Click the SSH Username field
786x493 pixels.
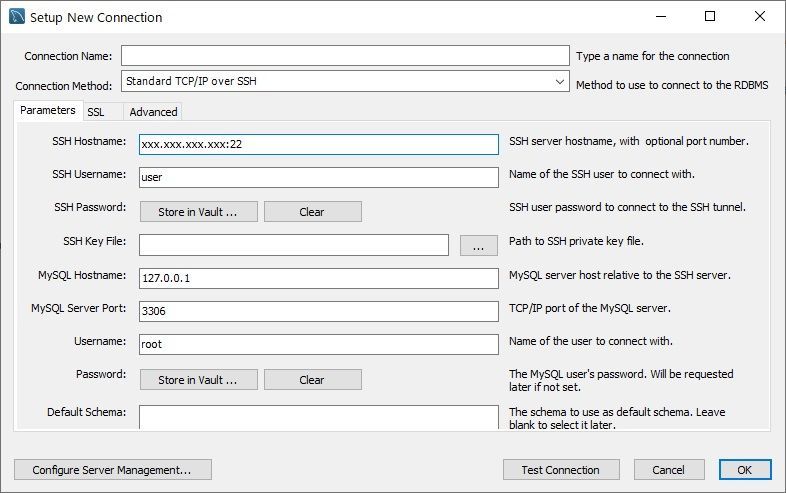[x=319, y=177]
